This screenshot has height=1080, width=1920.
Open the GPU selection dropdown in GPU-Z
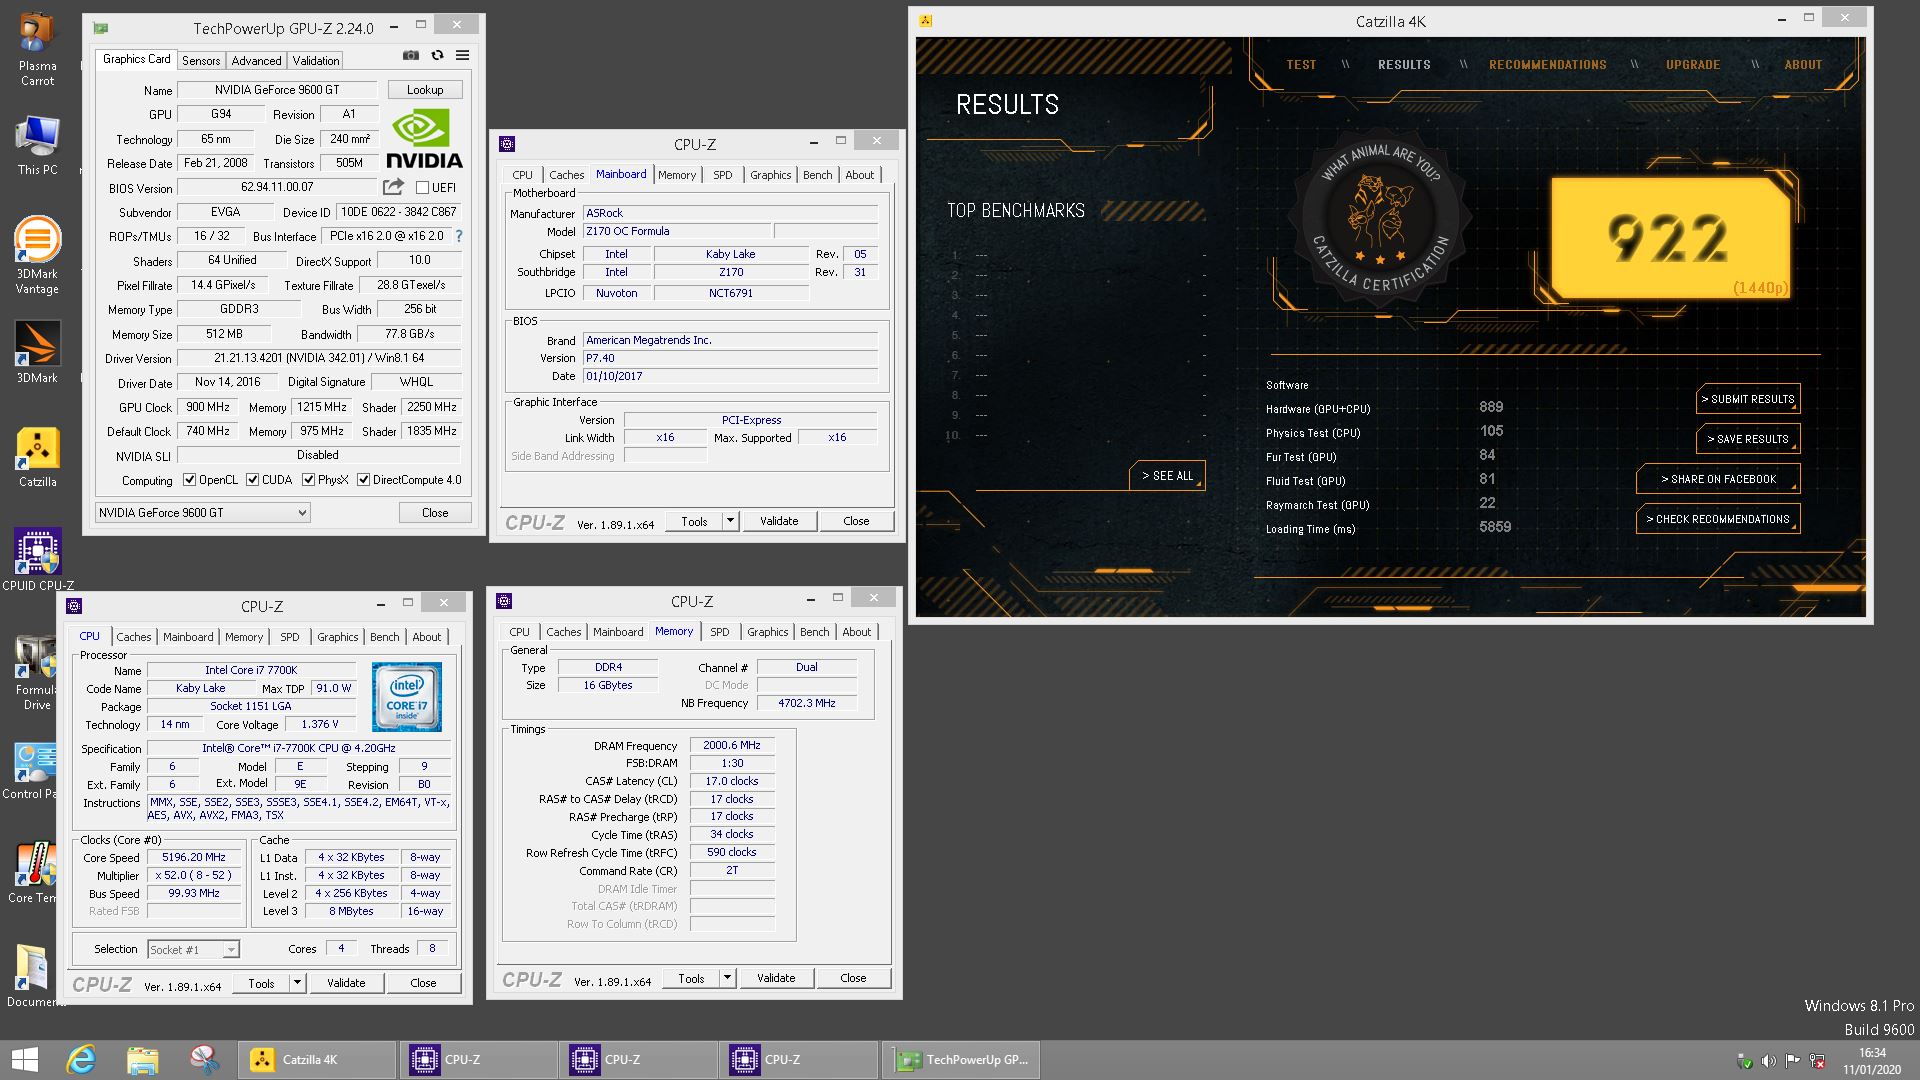202,513
